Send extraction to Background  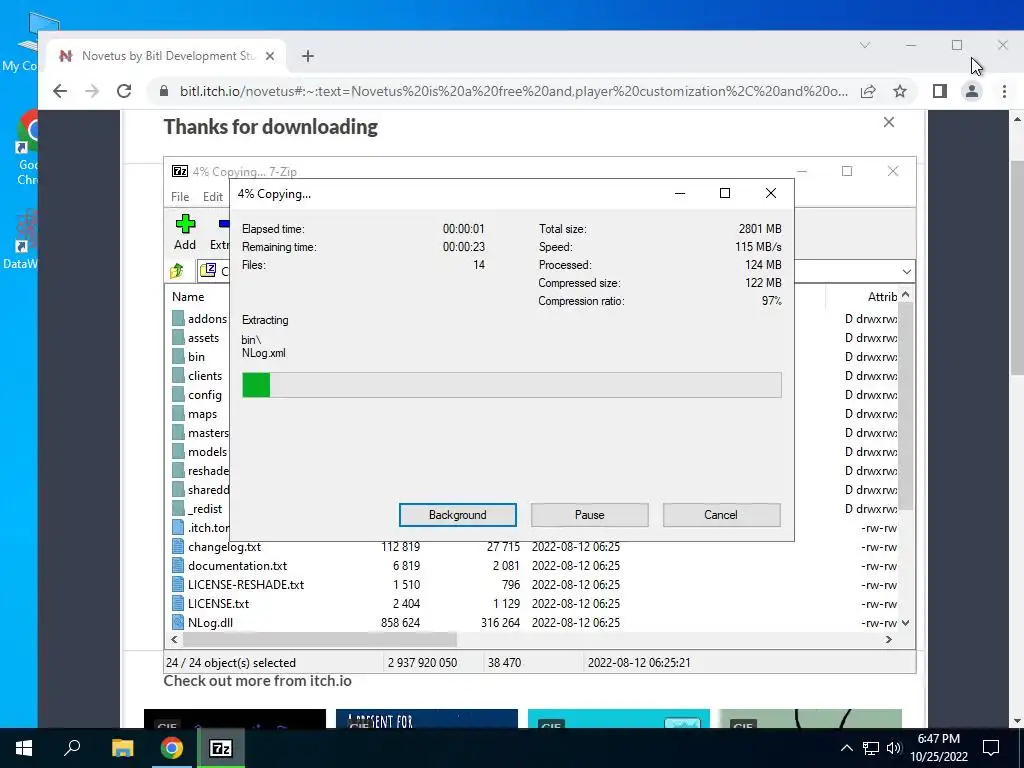pos(458,515)
